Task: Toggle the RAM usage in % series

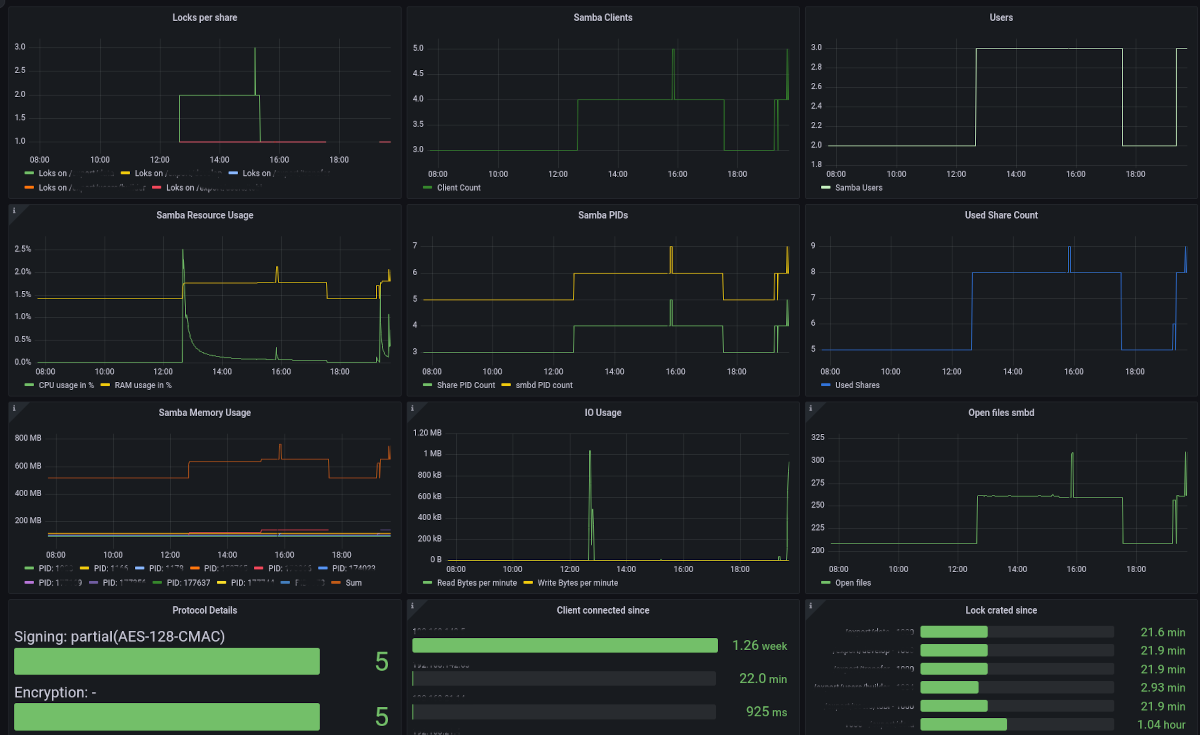Action: (144, 385)
